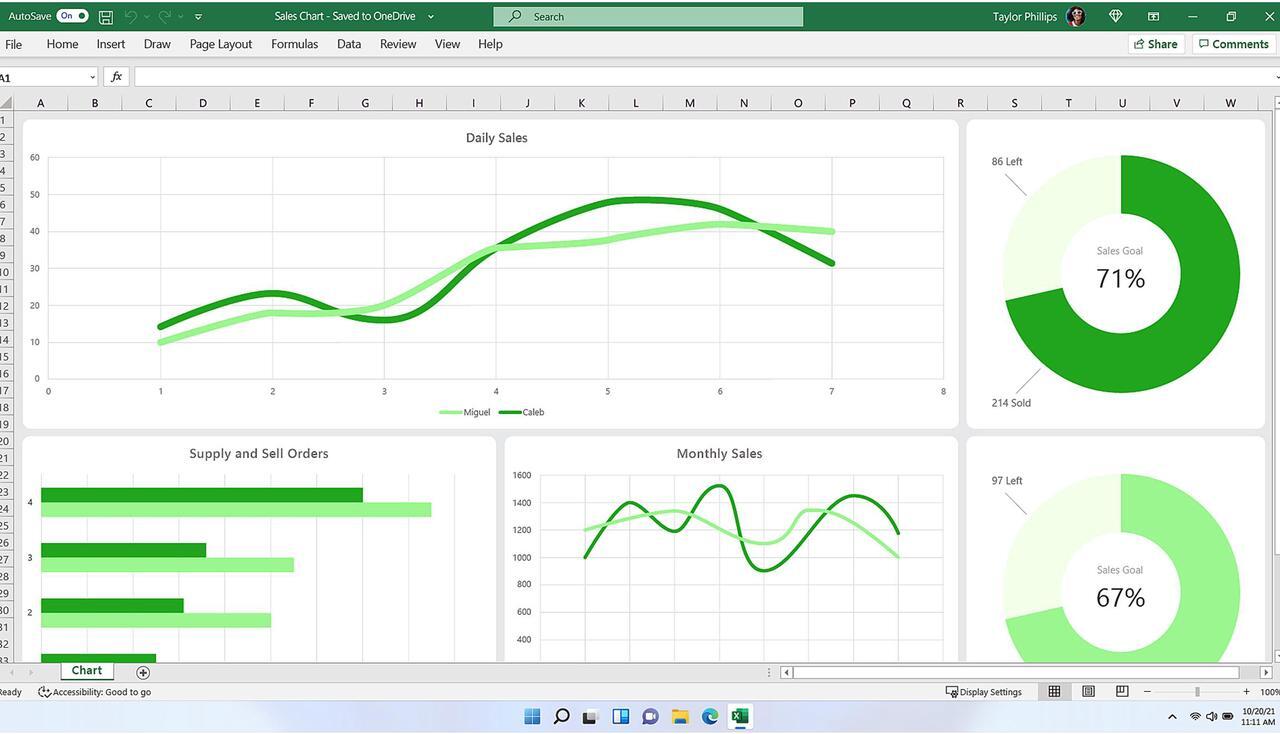Image resolution: width=1280 pixels, height=734 pixels.
Task: Open the Help tab
Action: coord(490,44)
